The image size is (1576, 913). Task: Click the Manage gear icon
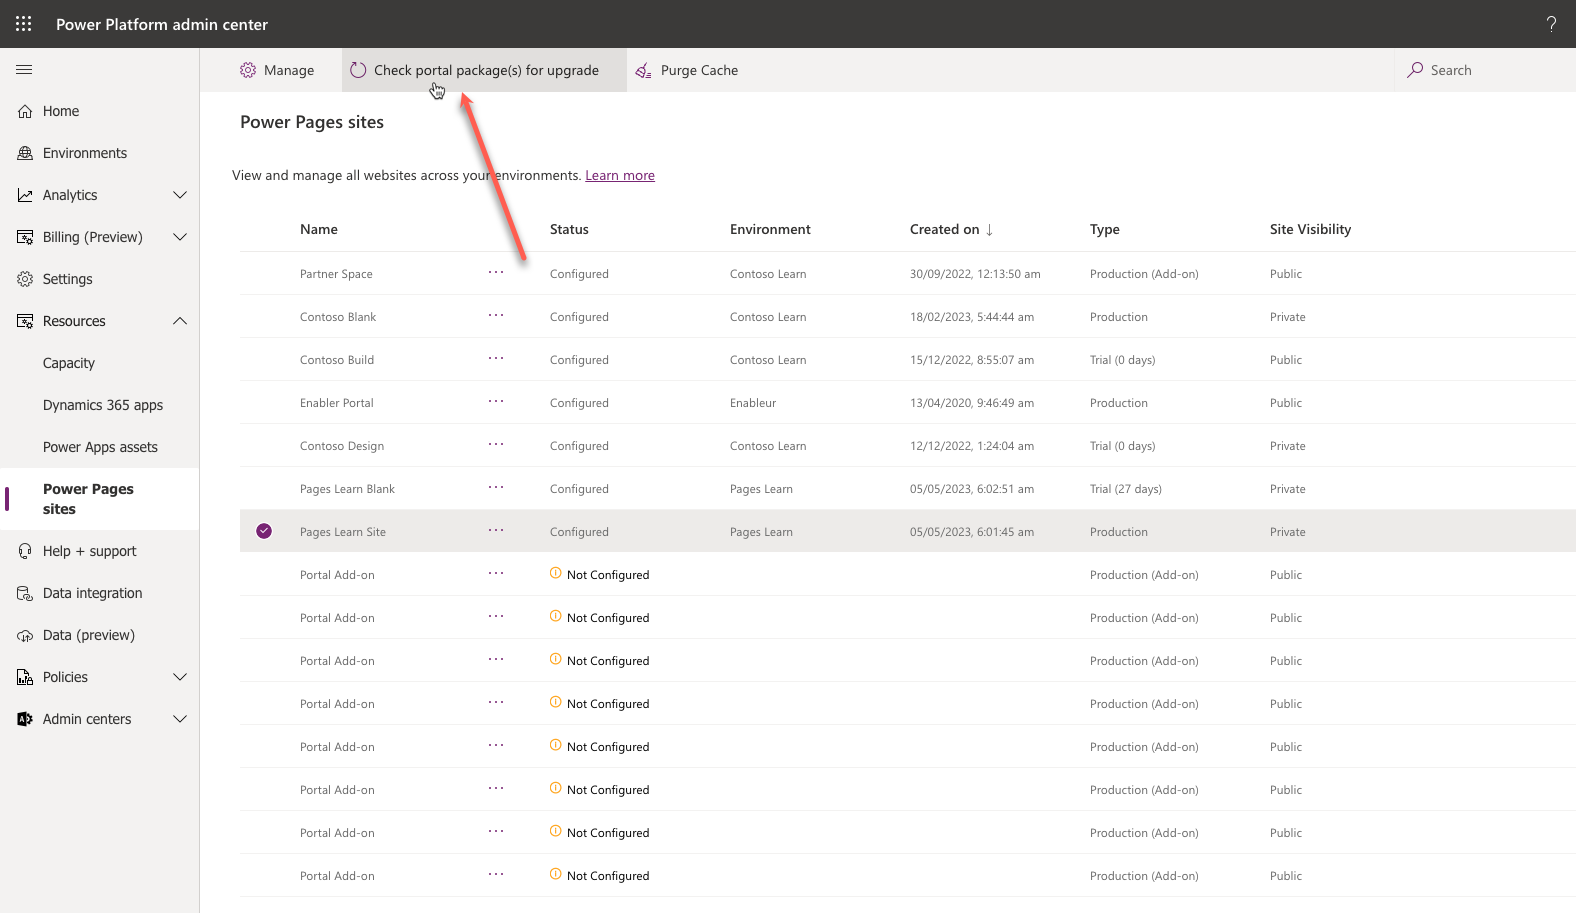(x=248, y=70)
